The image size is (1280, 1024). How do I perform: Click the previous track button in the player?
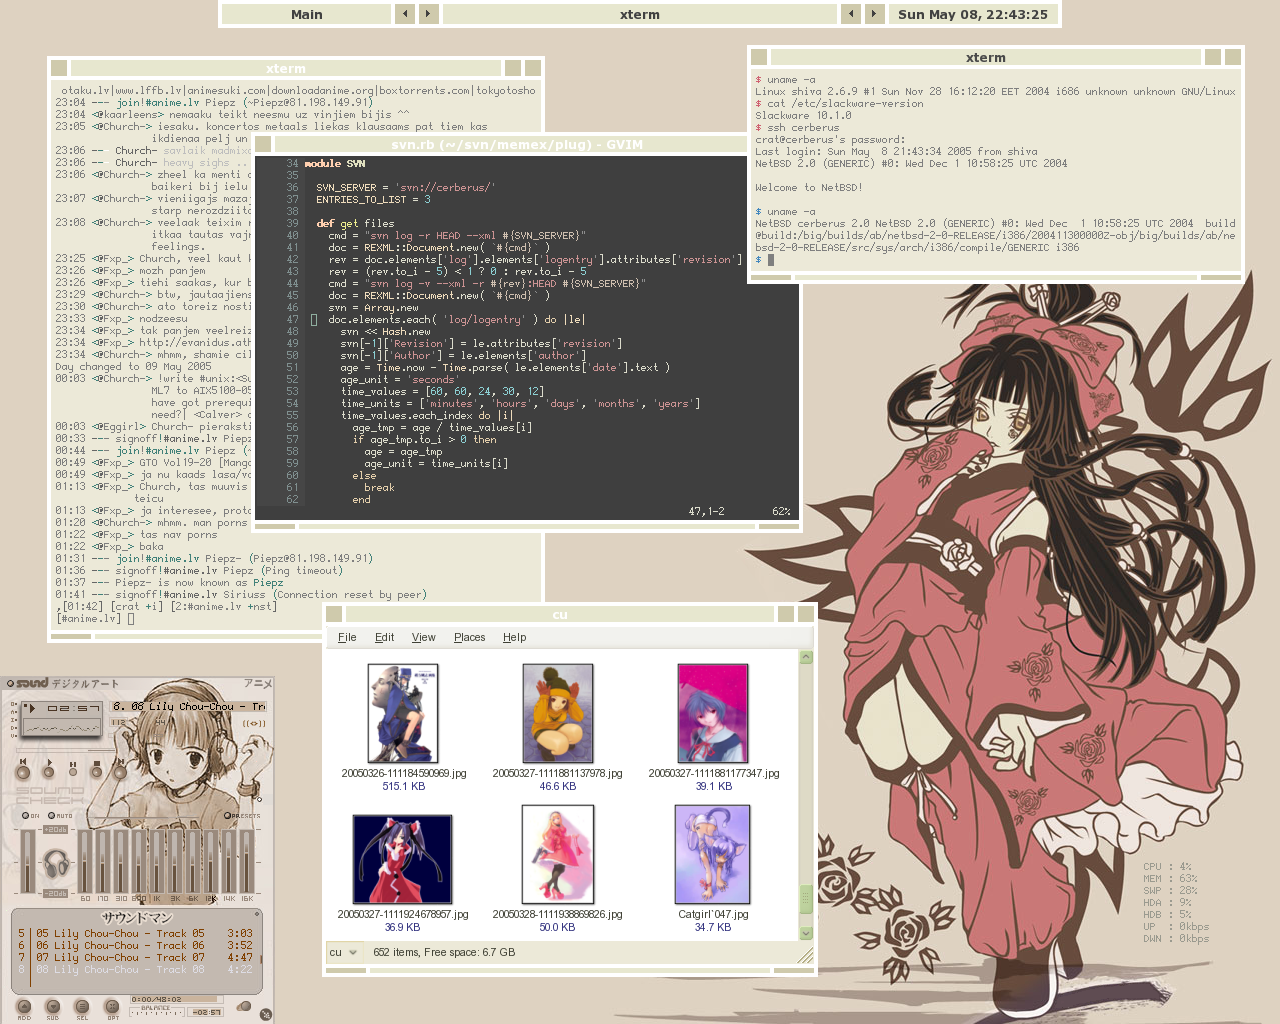coord(23,772)
